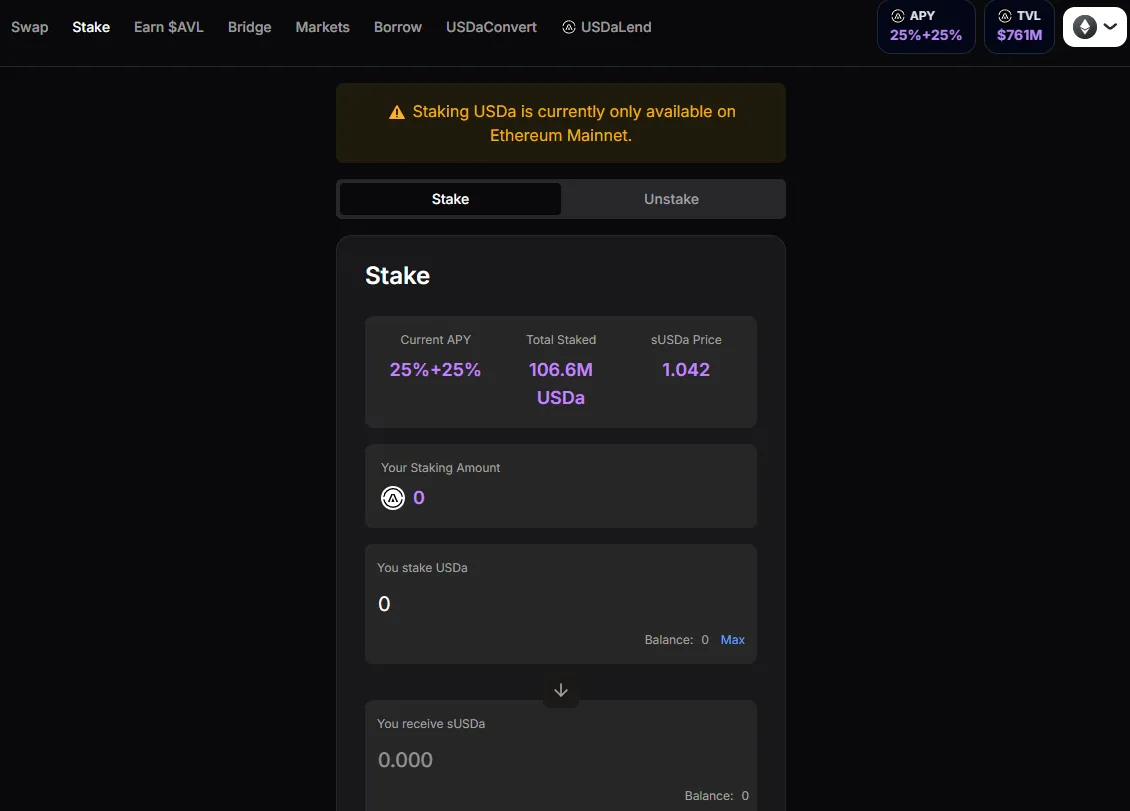The height and width of the screenshot is (811, 1130).
Task: Click the APY badge icon
Action: pyautogui.click(x=898, y=16)
